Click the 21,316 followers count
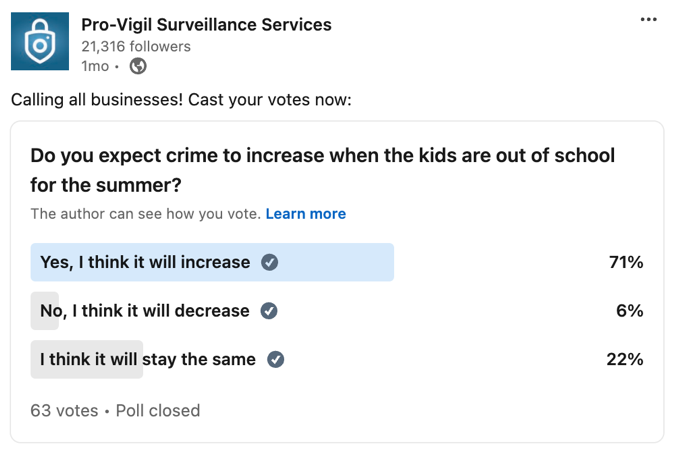 point(136,46)
